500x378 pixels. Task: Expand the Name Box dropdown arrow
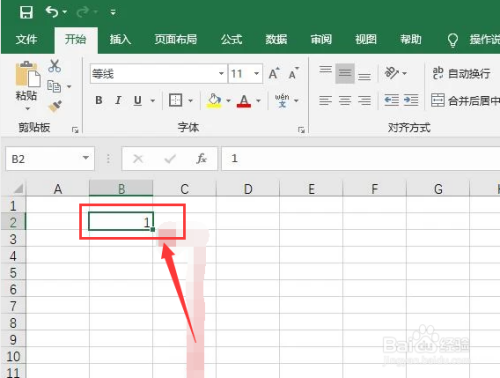click(86, 158)
